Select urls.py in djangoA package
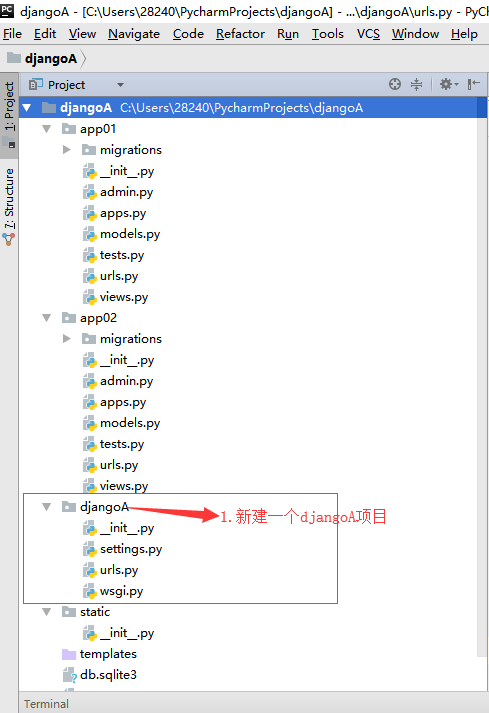 click(x=119, y=570)
